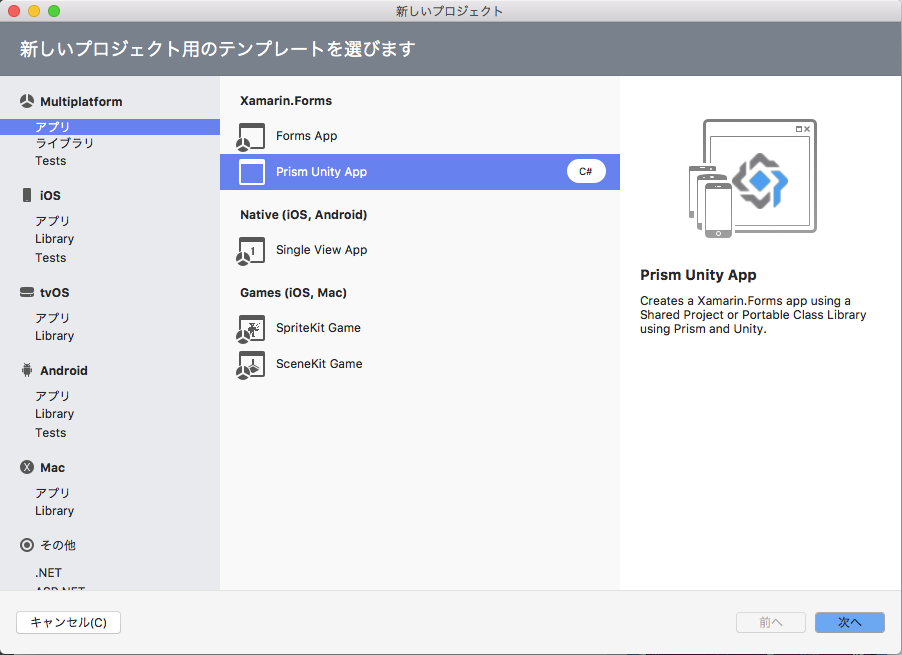Screen dimensions: 902x655
Task: Click the tvOS heading label
Action: pyautogui.click(x=55, y=293)
